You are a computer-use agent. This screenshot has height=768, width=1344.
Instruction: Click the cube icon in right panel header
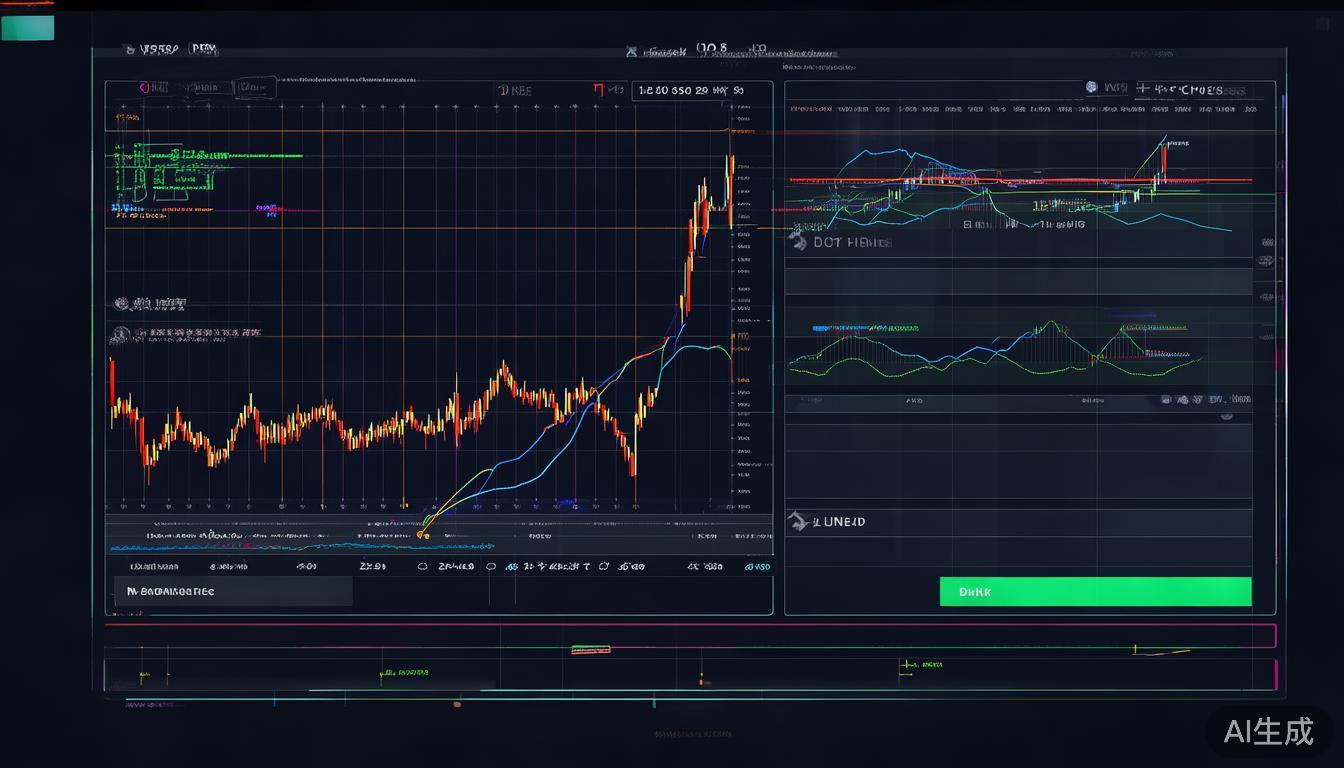click(1092, 88)
